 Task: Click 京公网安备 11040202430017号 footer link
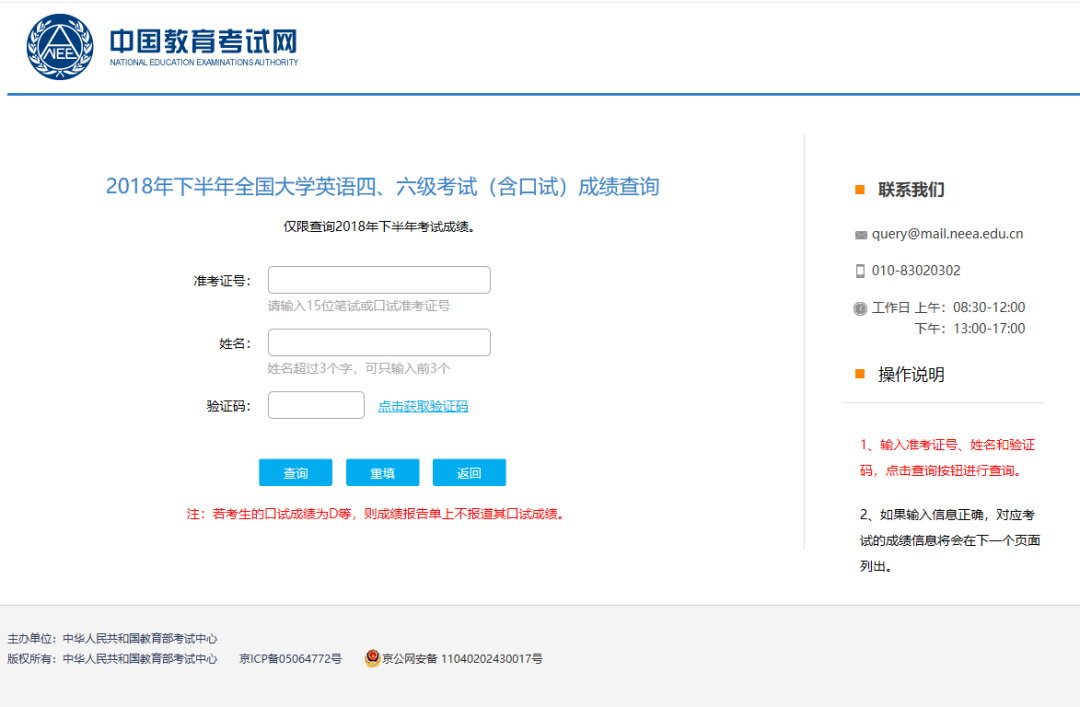[x=462, y=659]
